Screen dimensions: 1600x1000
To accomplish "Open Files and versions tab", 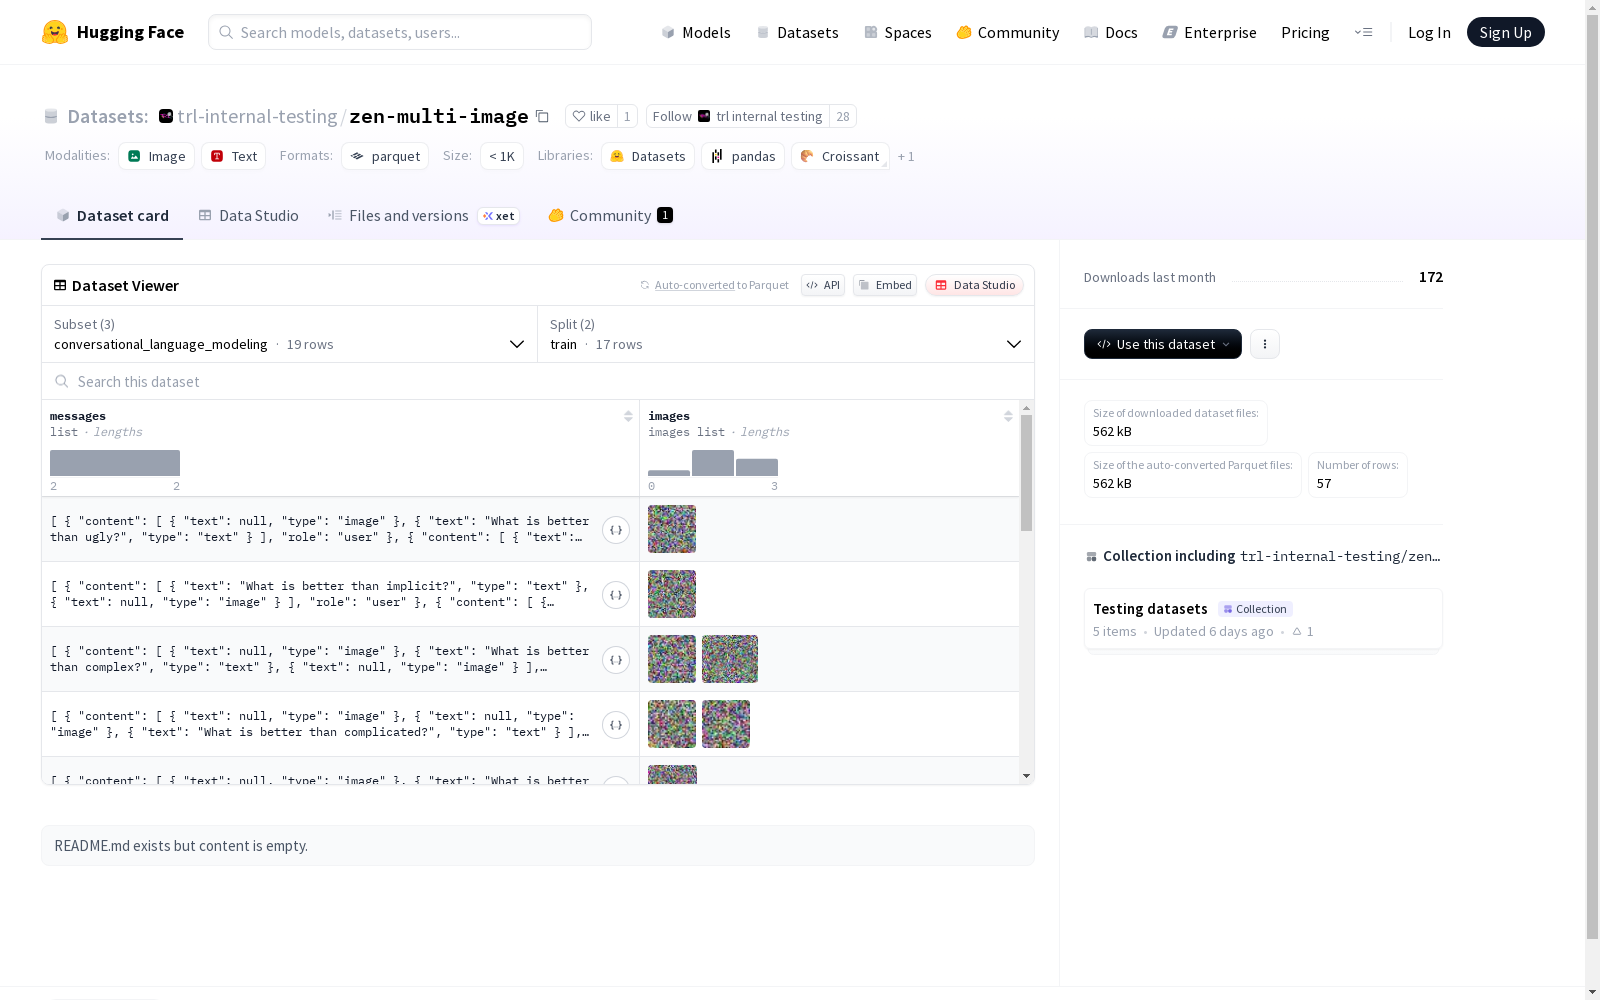I will coord(423,216).
